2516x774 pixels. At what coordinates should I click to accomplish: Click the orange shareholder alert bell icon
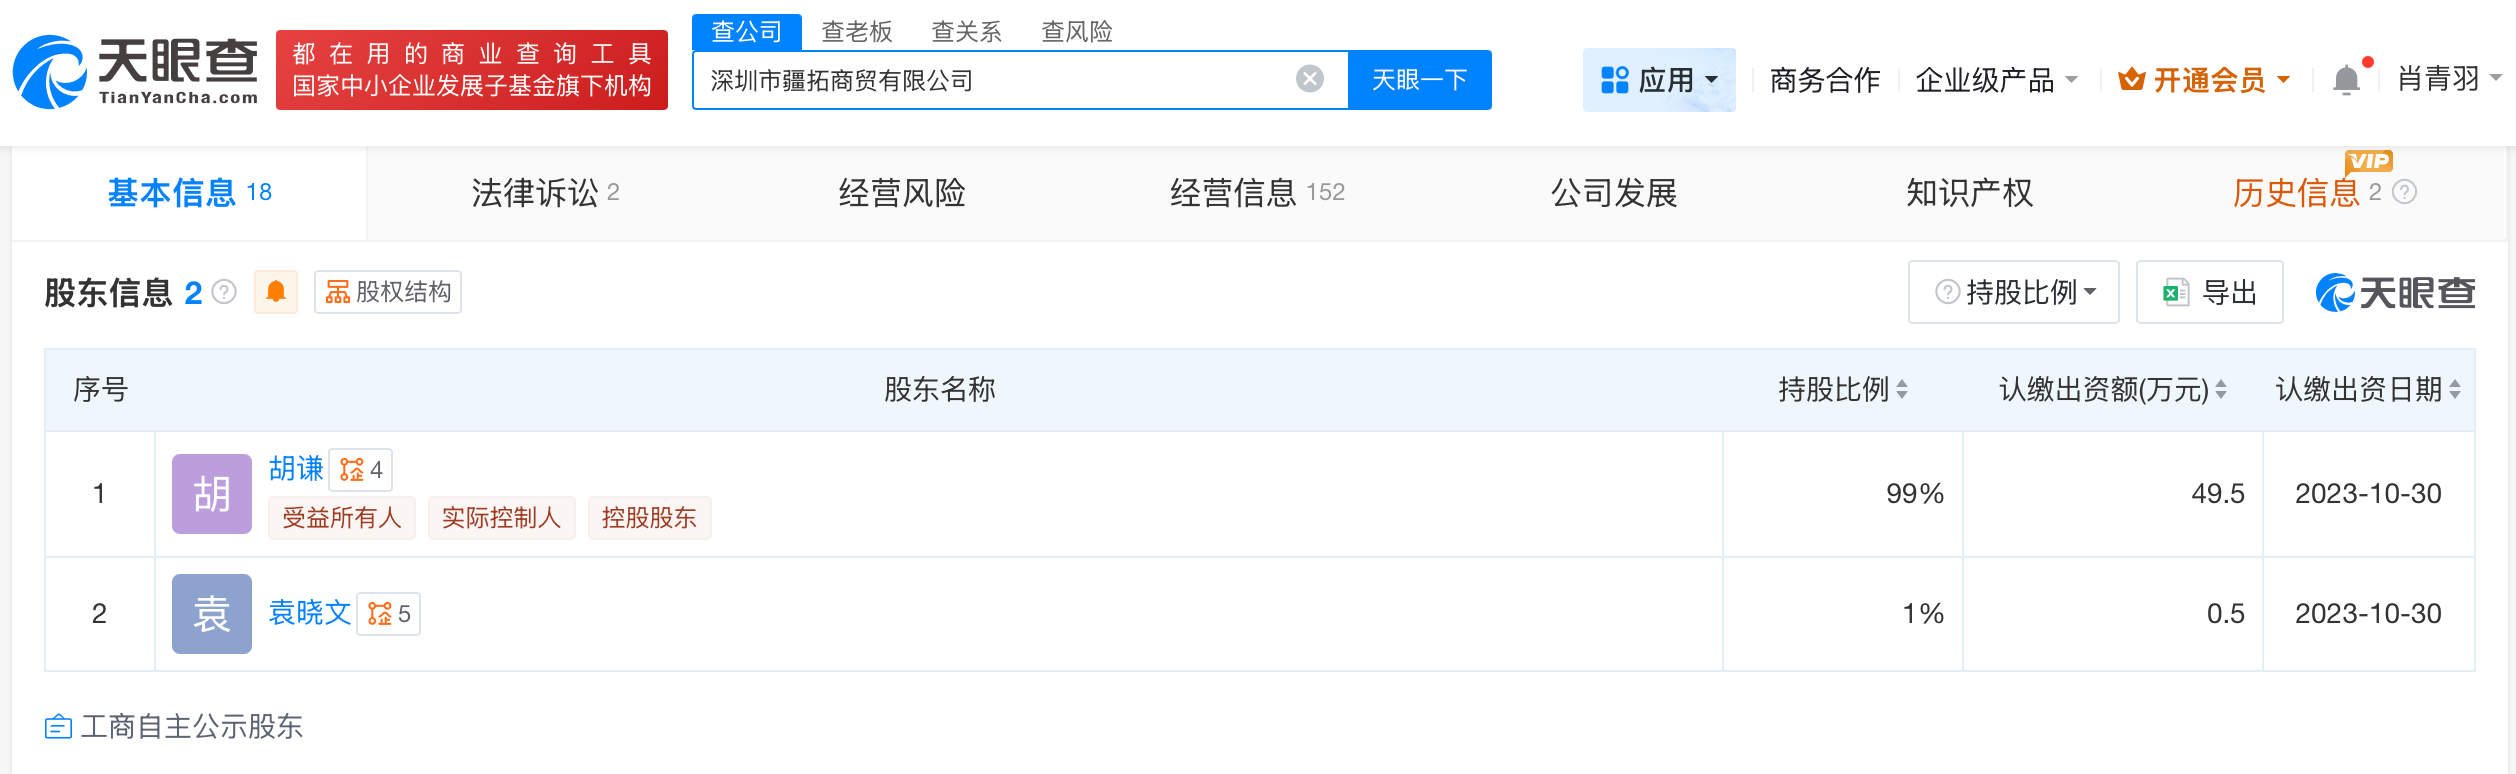[276, 292]
